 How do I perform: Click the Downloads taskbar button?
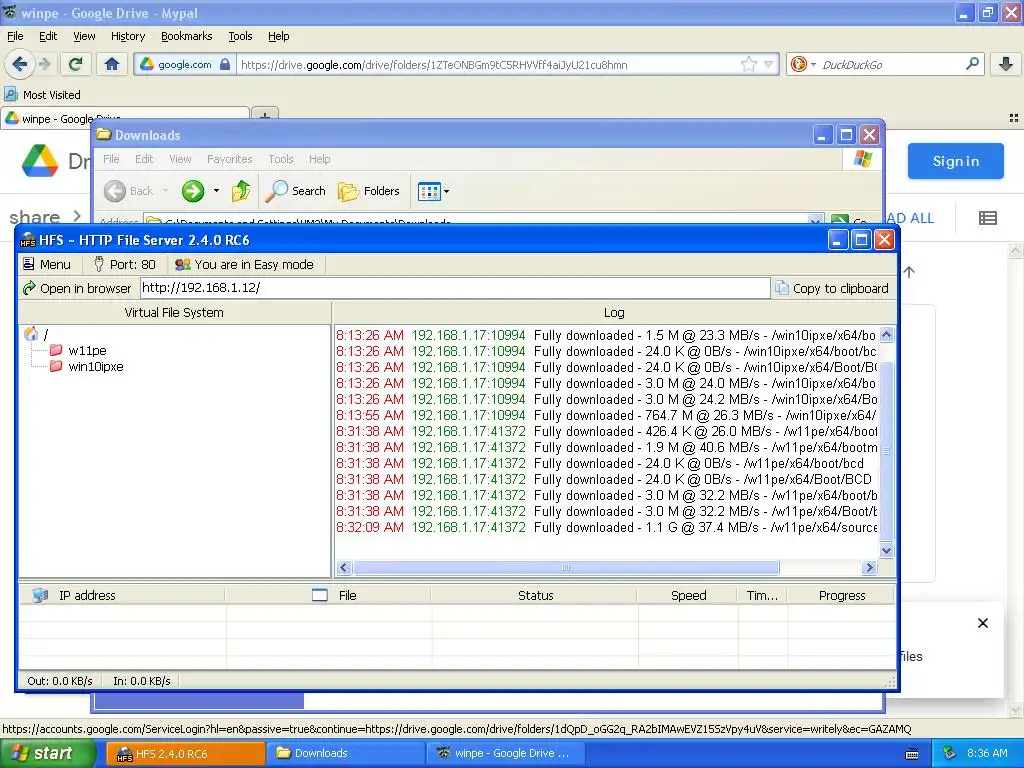[345, 753]
